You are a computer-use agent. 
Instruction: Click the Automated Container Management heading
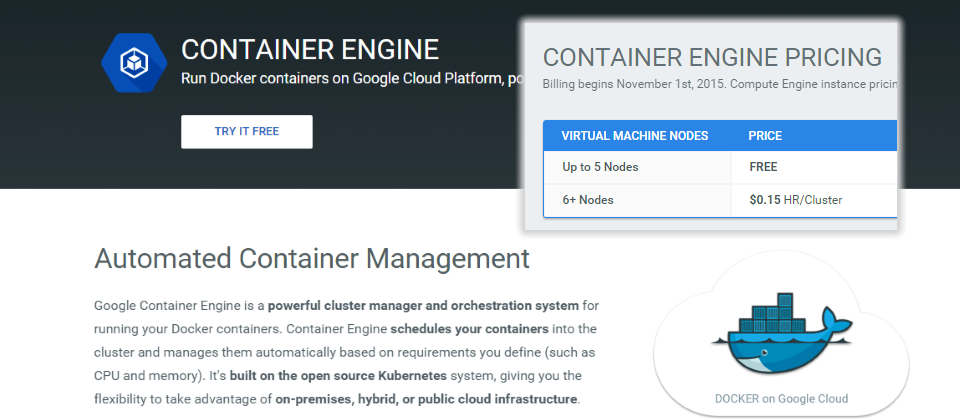tap(311, 259)
